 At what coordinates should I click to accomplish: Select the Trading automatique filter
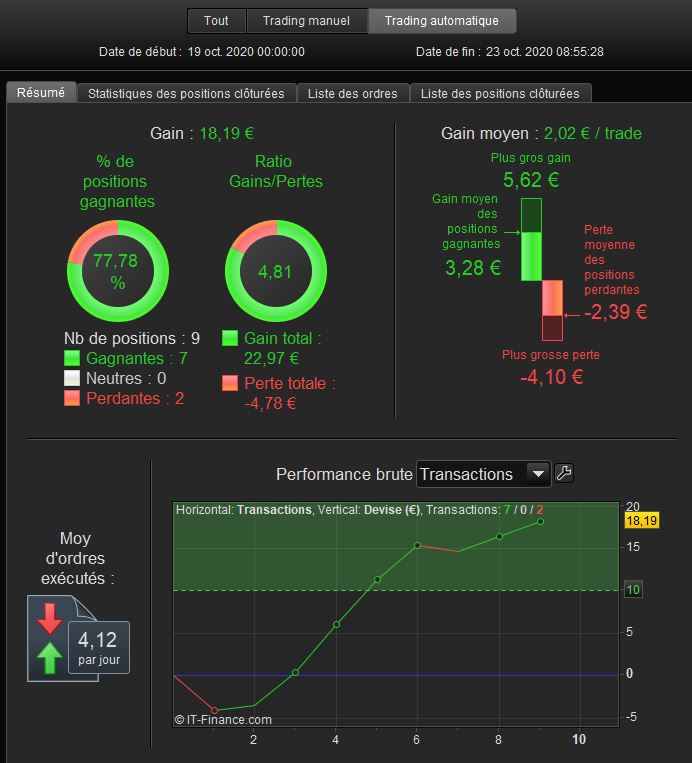441,21
